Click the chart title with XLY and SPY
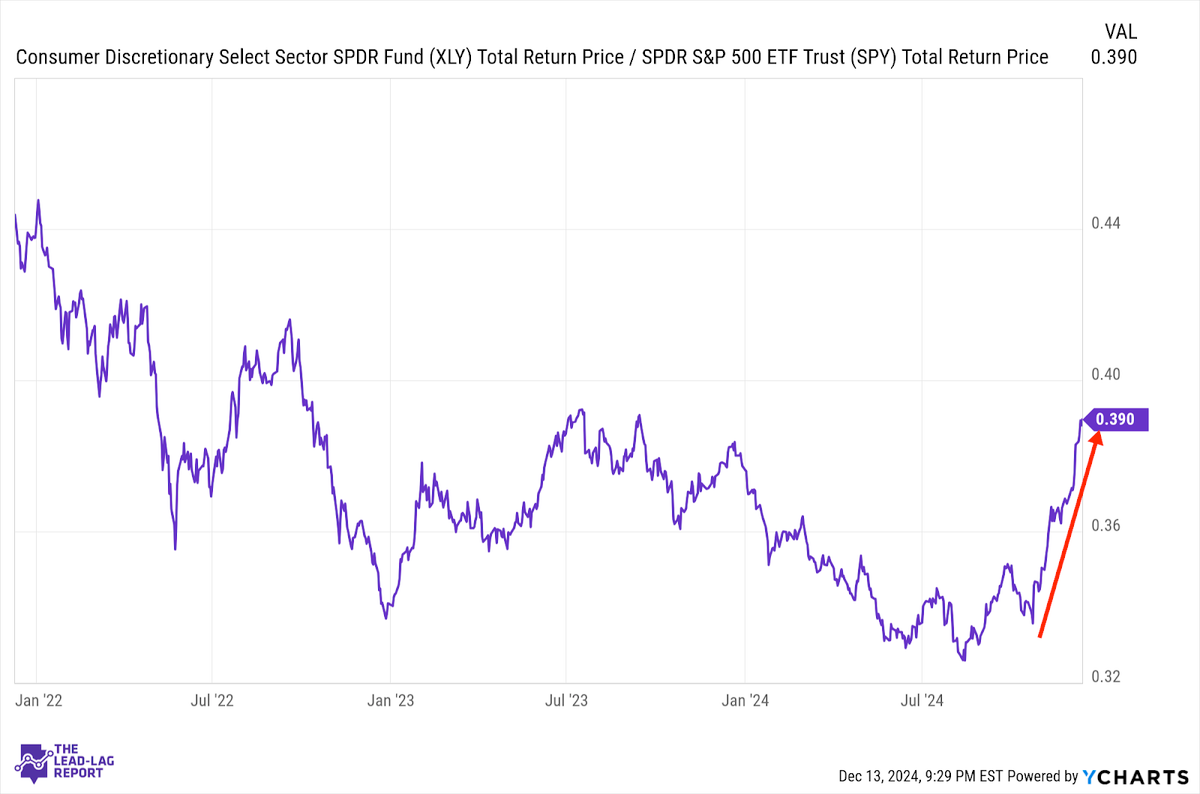Viewport: 1200px width, 794px height. click(x=532, y=57)
